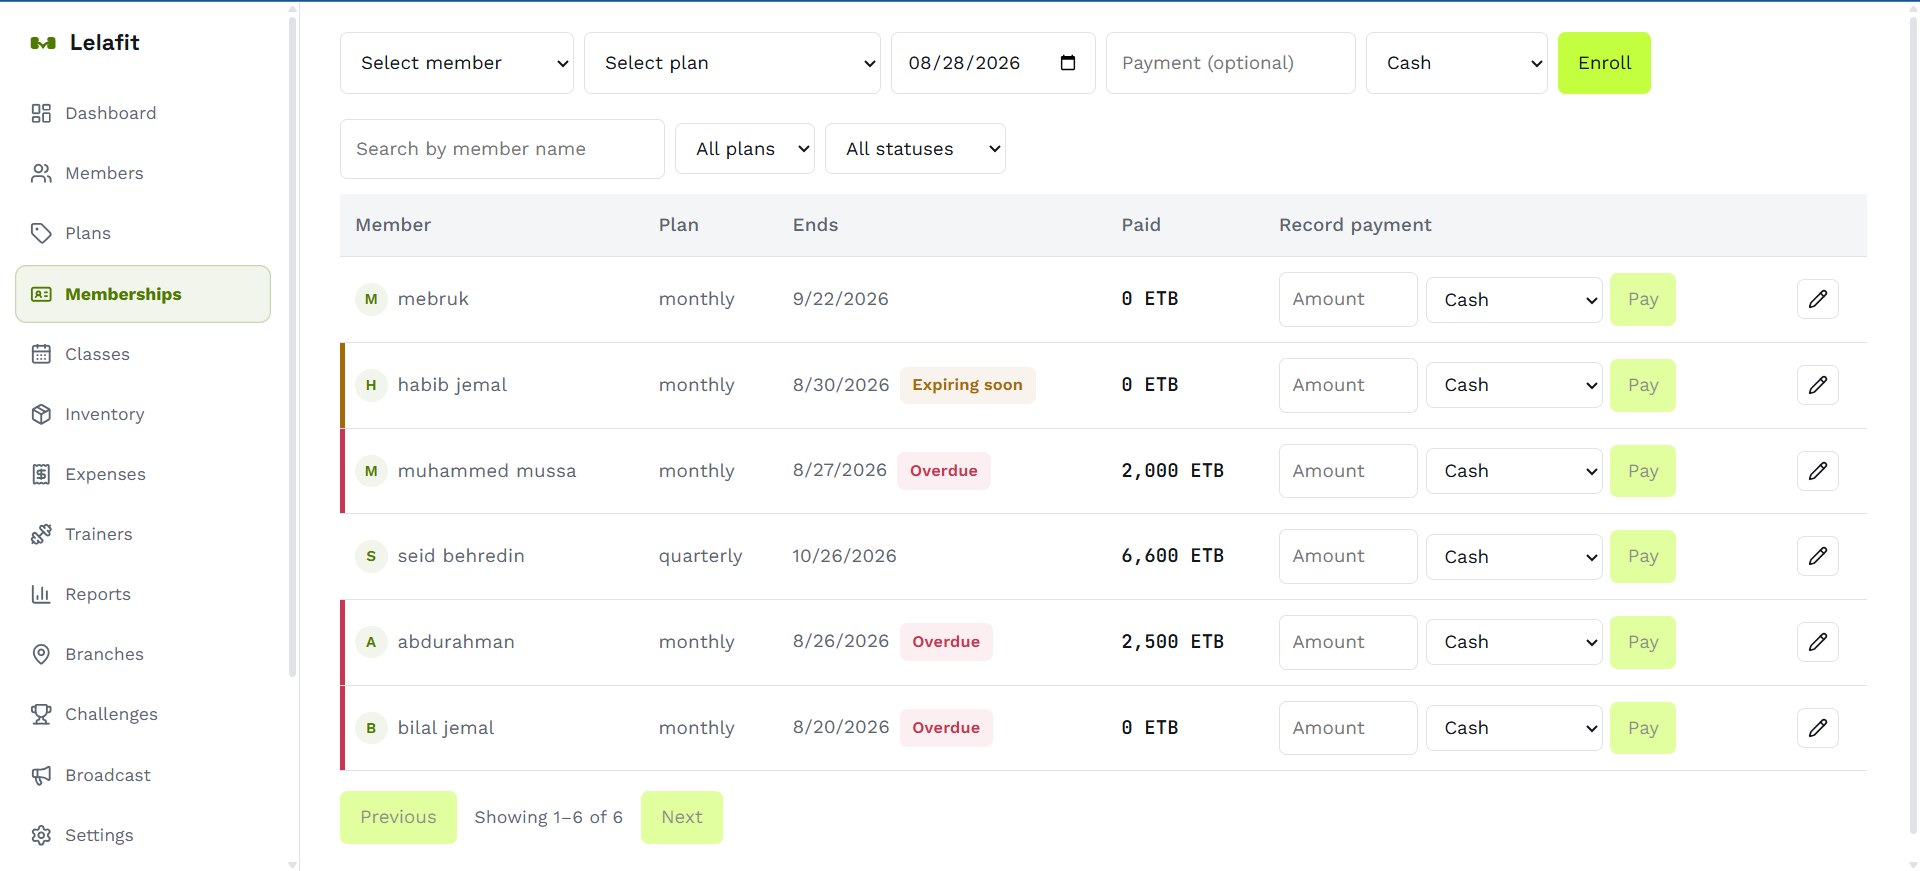Image resolution: width=1920 pixels, height=871 pixels.
Task: Click the enrollment date field 08/28/2026
Action: click(993, 63)
